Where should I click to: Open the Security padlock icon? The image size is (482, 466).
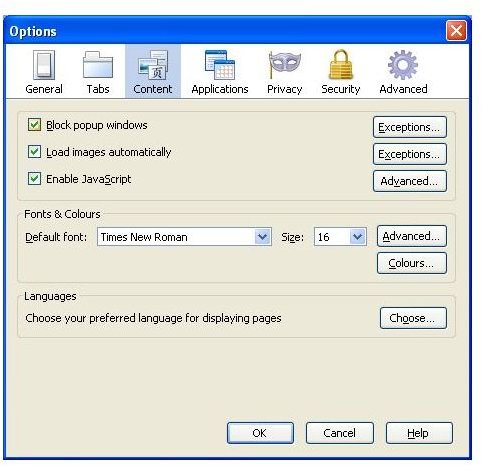[341, 65]
